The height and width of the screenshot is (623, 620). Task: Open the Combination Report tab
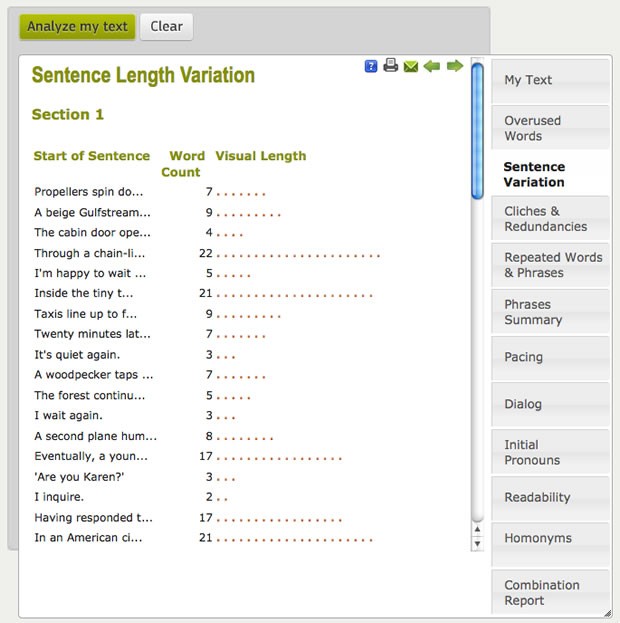tap(550, 592)
